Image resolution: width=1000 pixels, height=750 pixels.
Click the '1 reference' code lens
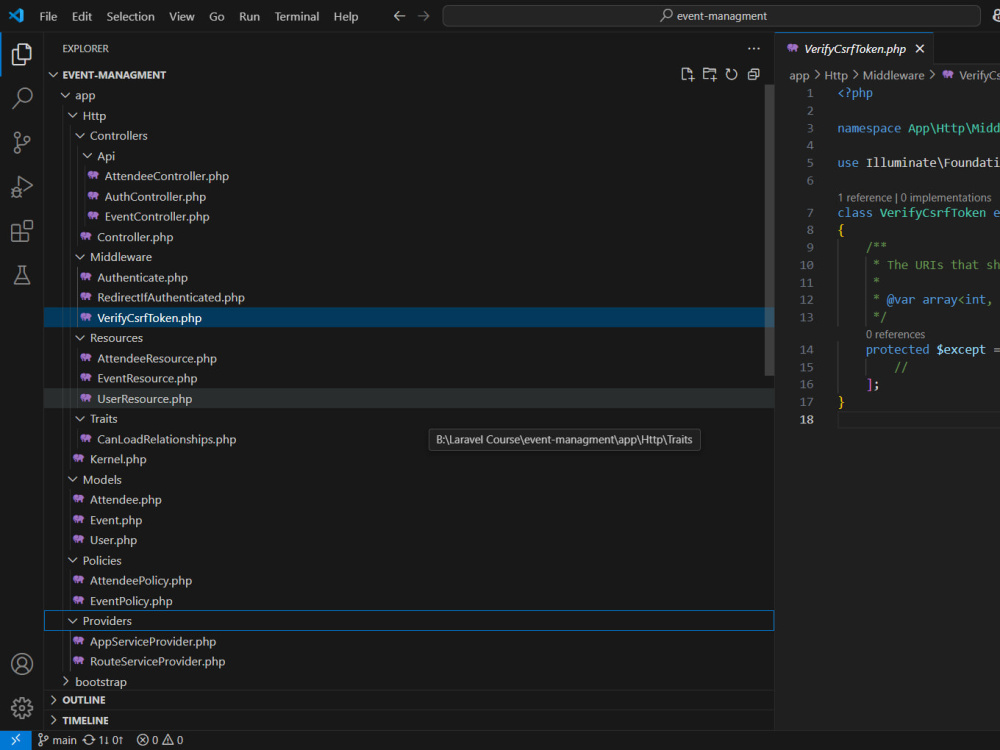(x=865, y=198)
